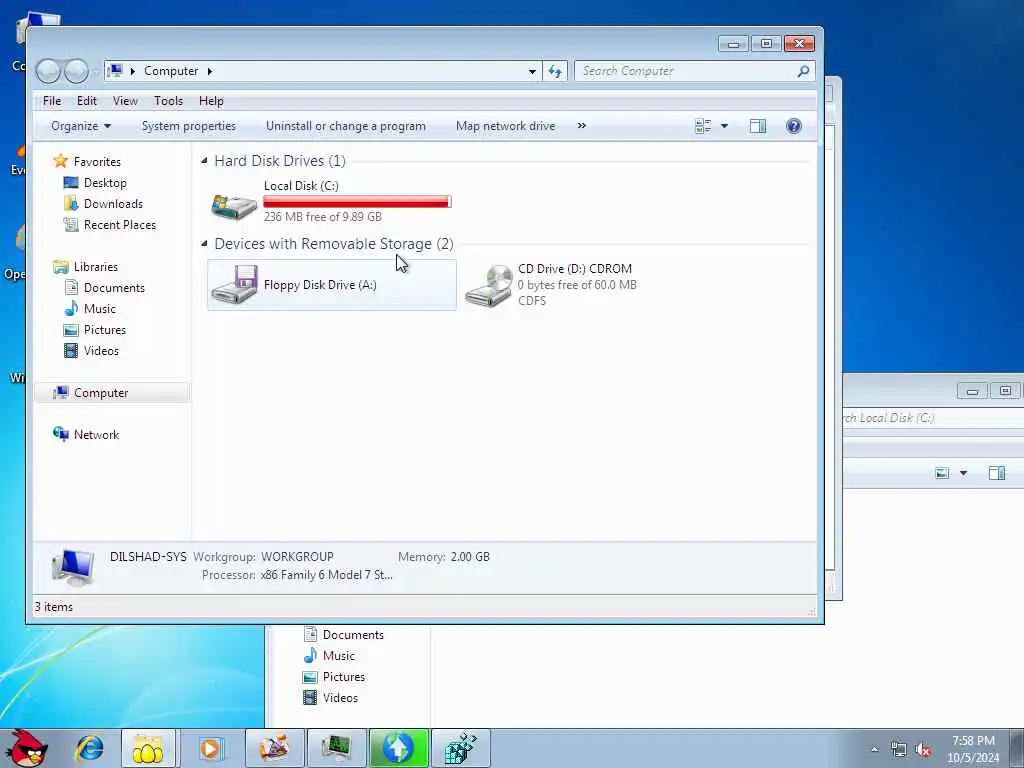This screenshot has height=768, width=1024.
Task: Open Favorites in the navigation pane
Action: pos(97,161)
